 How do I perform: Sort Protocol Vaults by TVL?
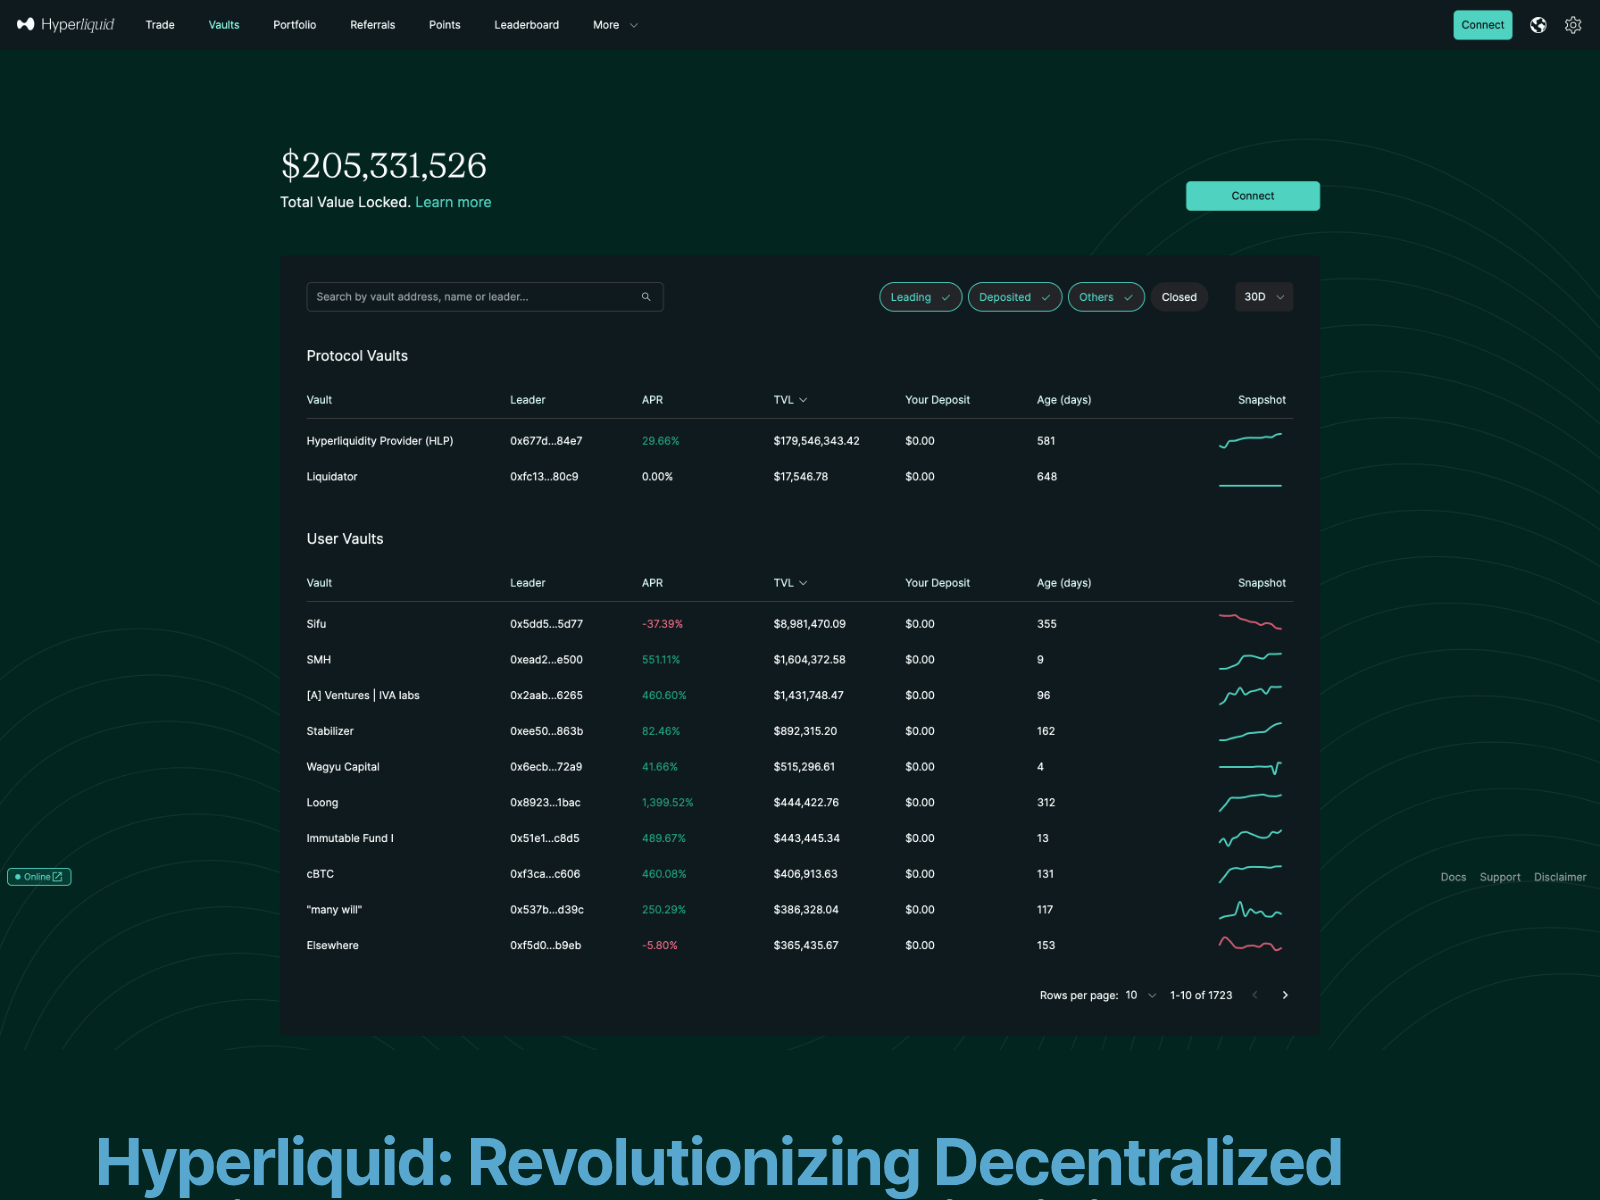pyautogui.click(x=790, y=400)
